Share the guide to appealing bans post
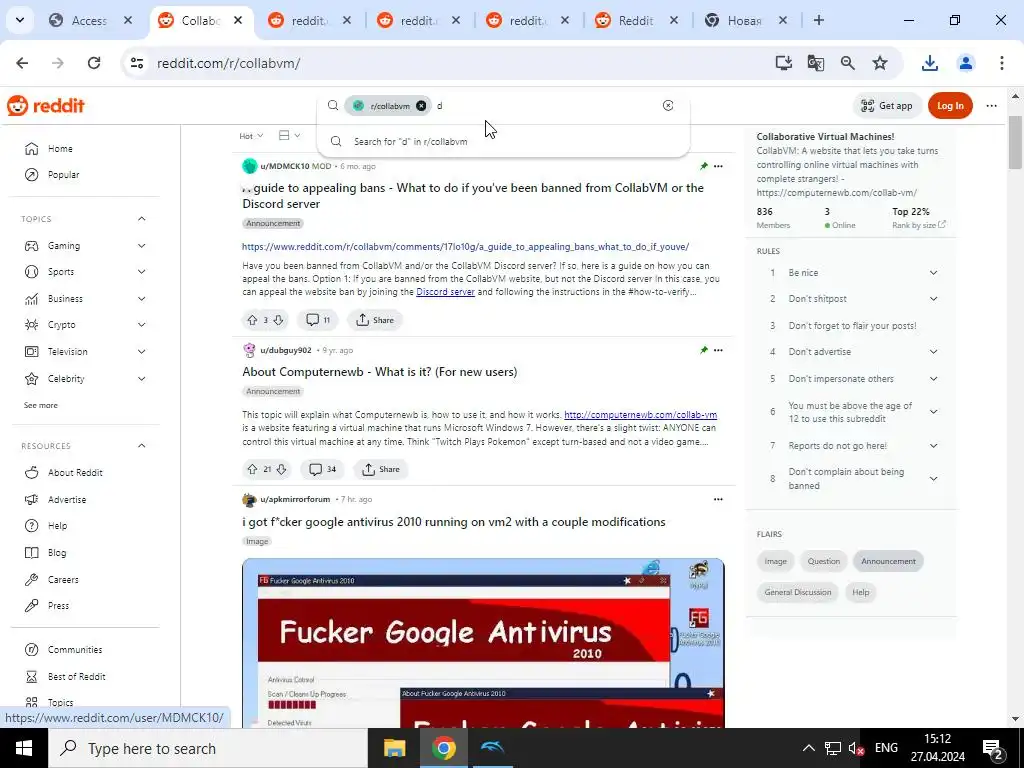This screenshot has width=1024, height=768. pyautogui.click(x=375, y=320)
